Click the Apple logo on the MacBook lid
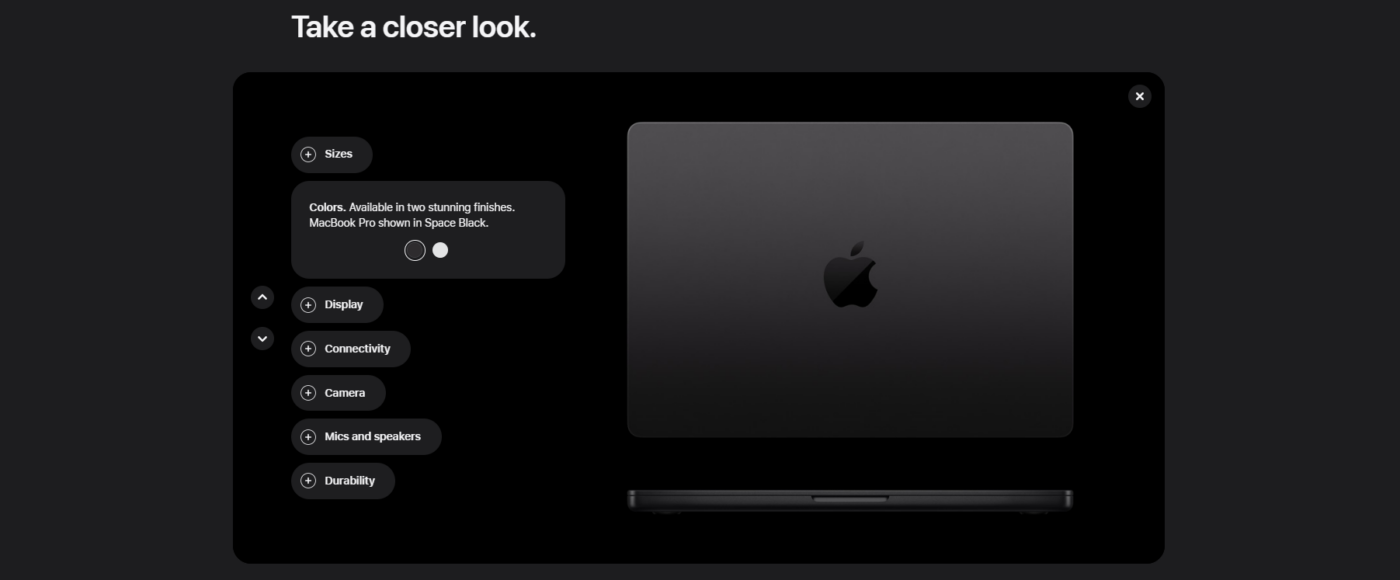The image size is (1400, 580). pyautogui.click(x=850, y=275)
